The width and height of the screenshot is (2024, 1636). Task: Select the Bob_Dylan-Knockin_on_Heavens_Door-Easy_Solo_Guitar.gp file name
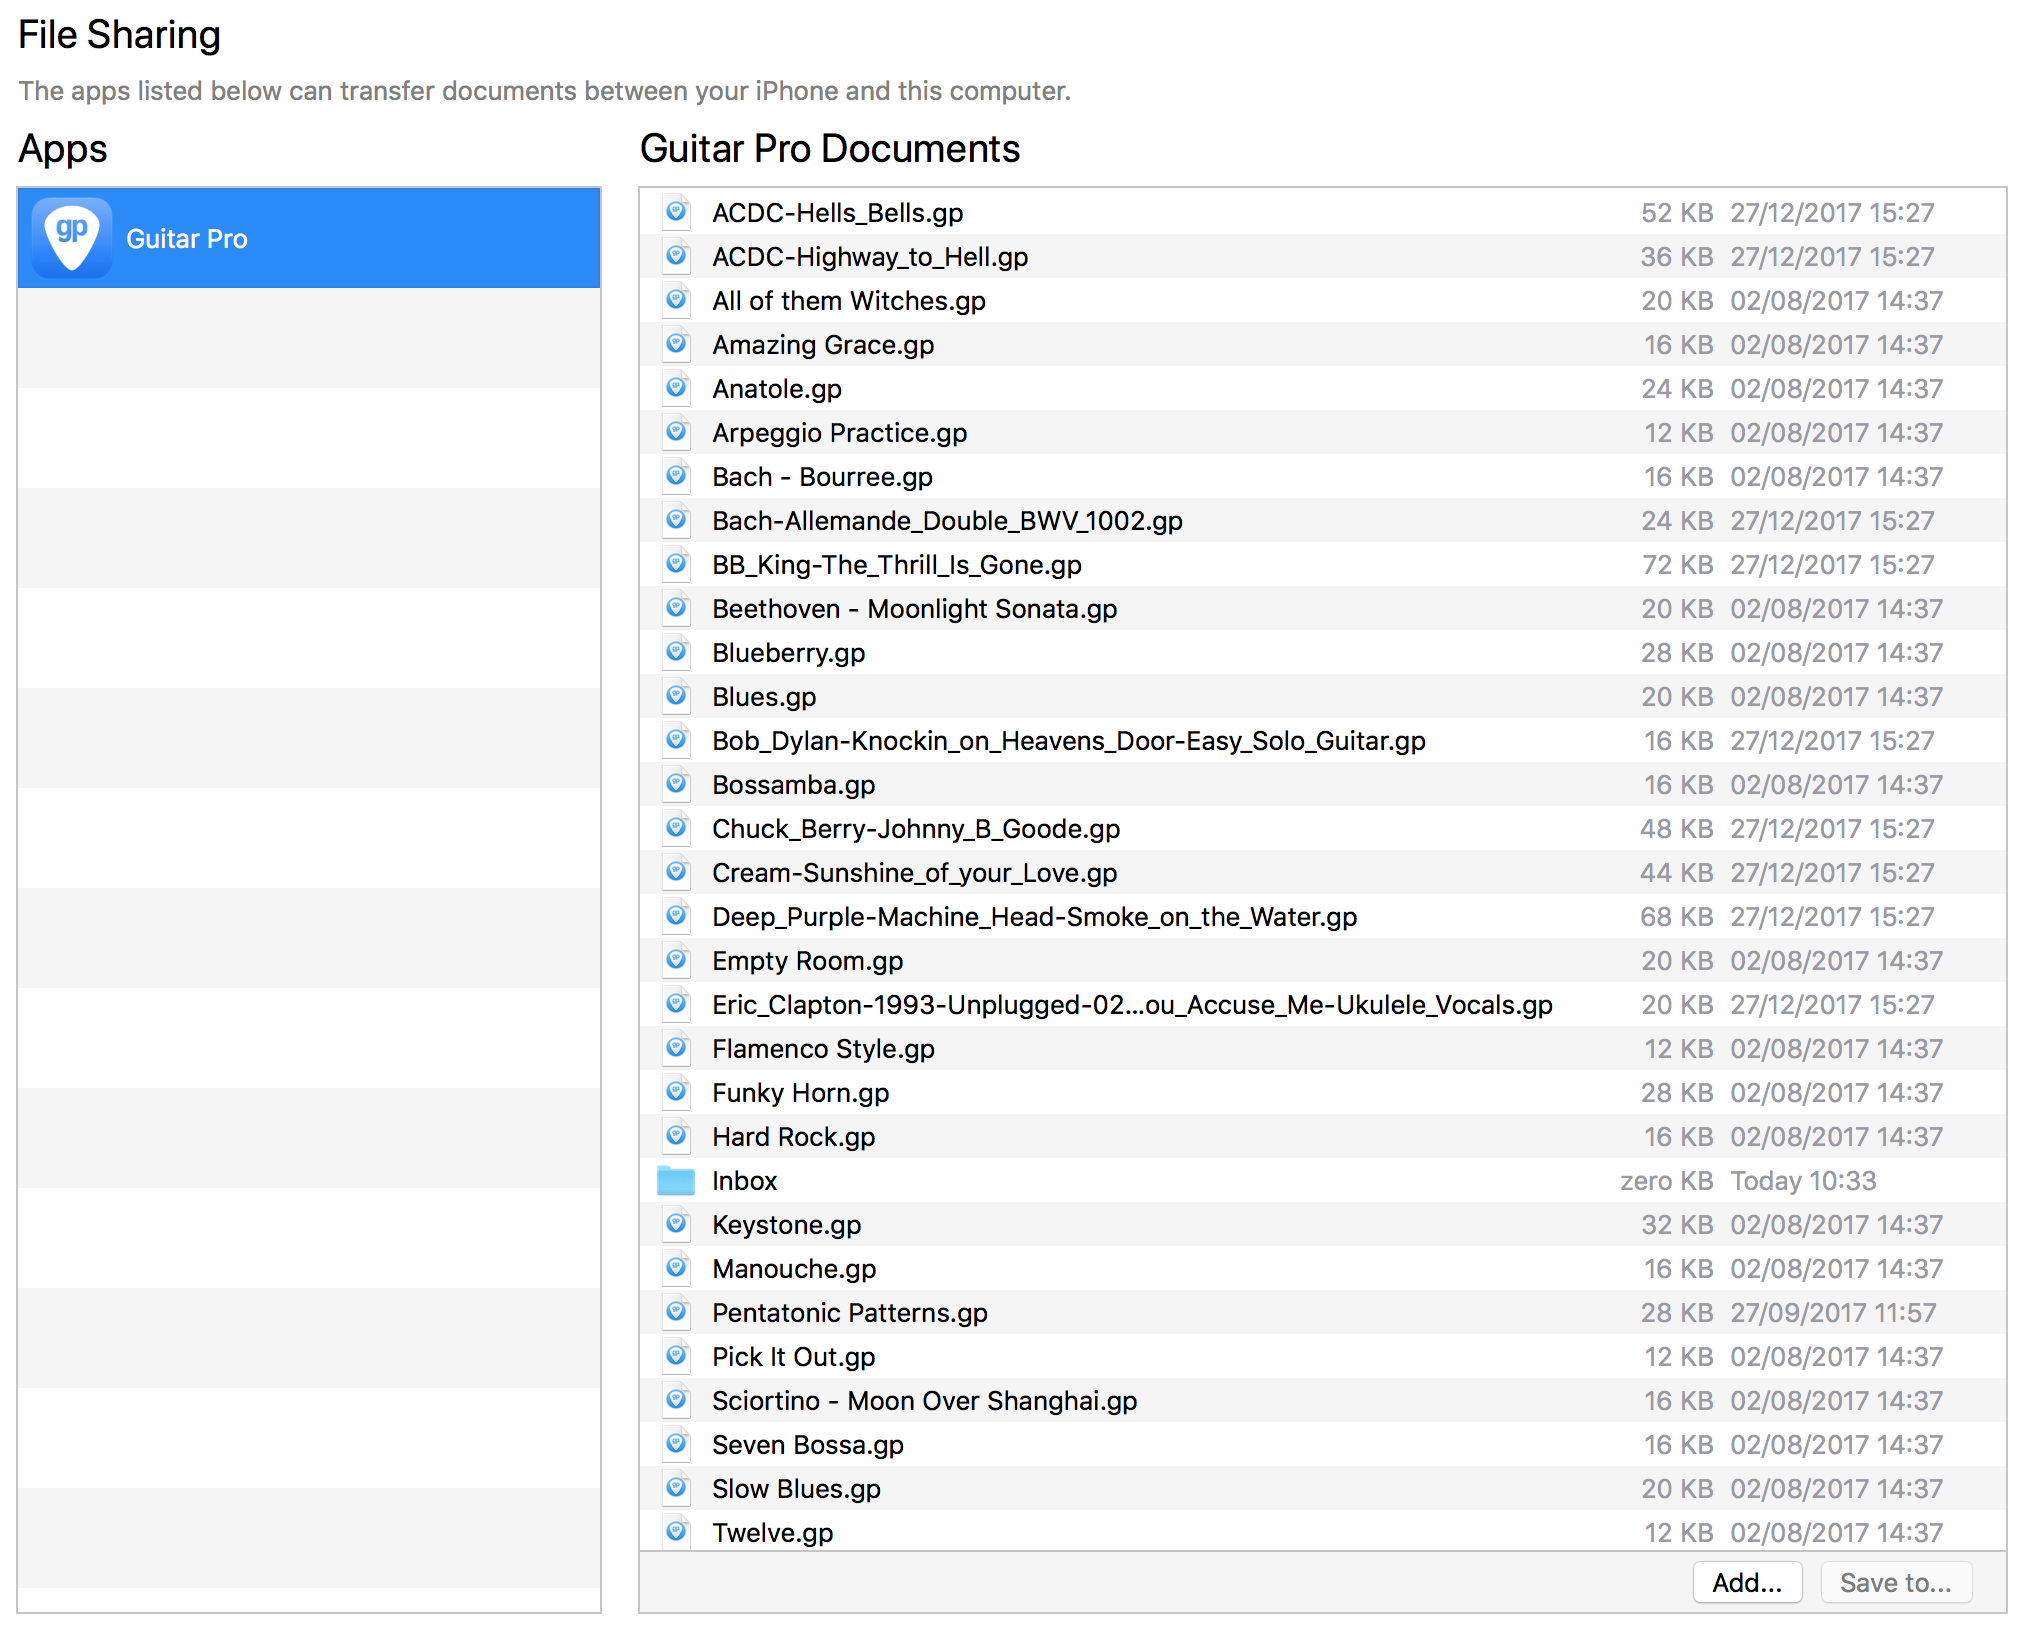[1069, 741]
